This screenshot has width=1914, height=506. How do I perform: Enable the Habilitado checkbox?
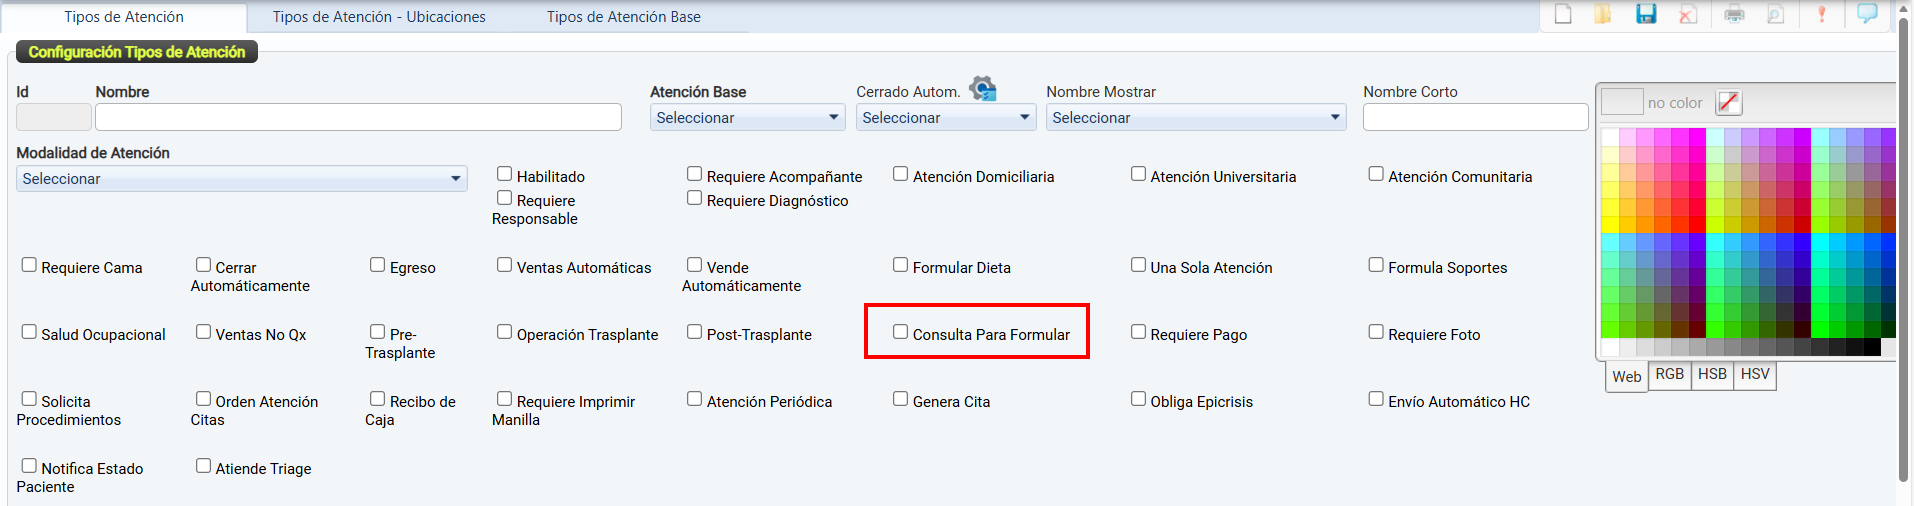[x=505, y=174]
